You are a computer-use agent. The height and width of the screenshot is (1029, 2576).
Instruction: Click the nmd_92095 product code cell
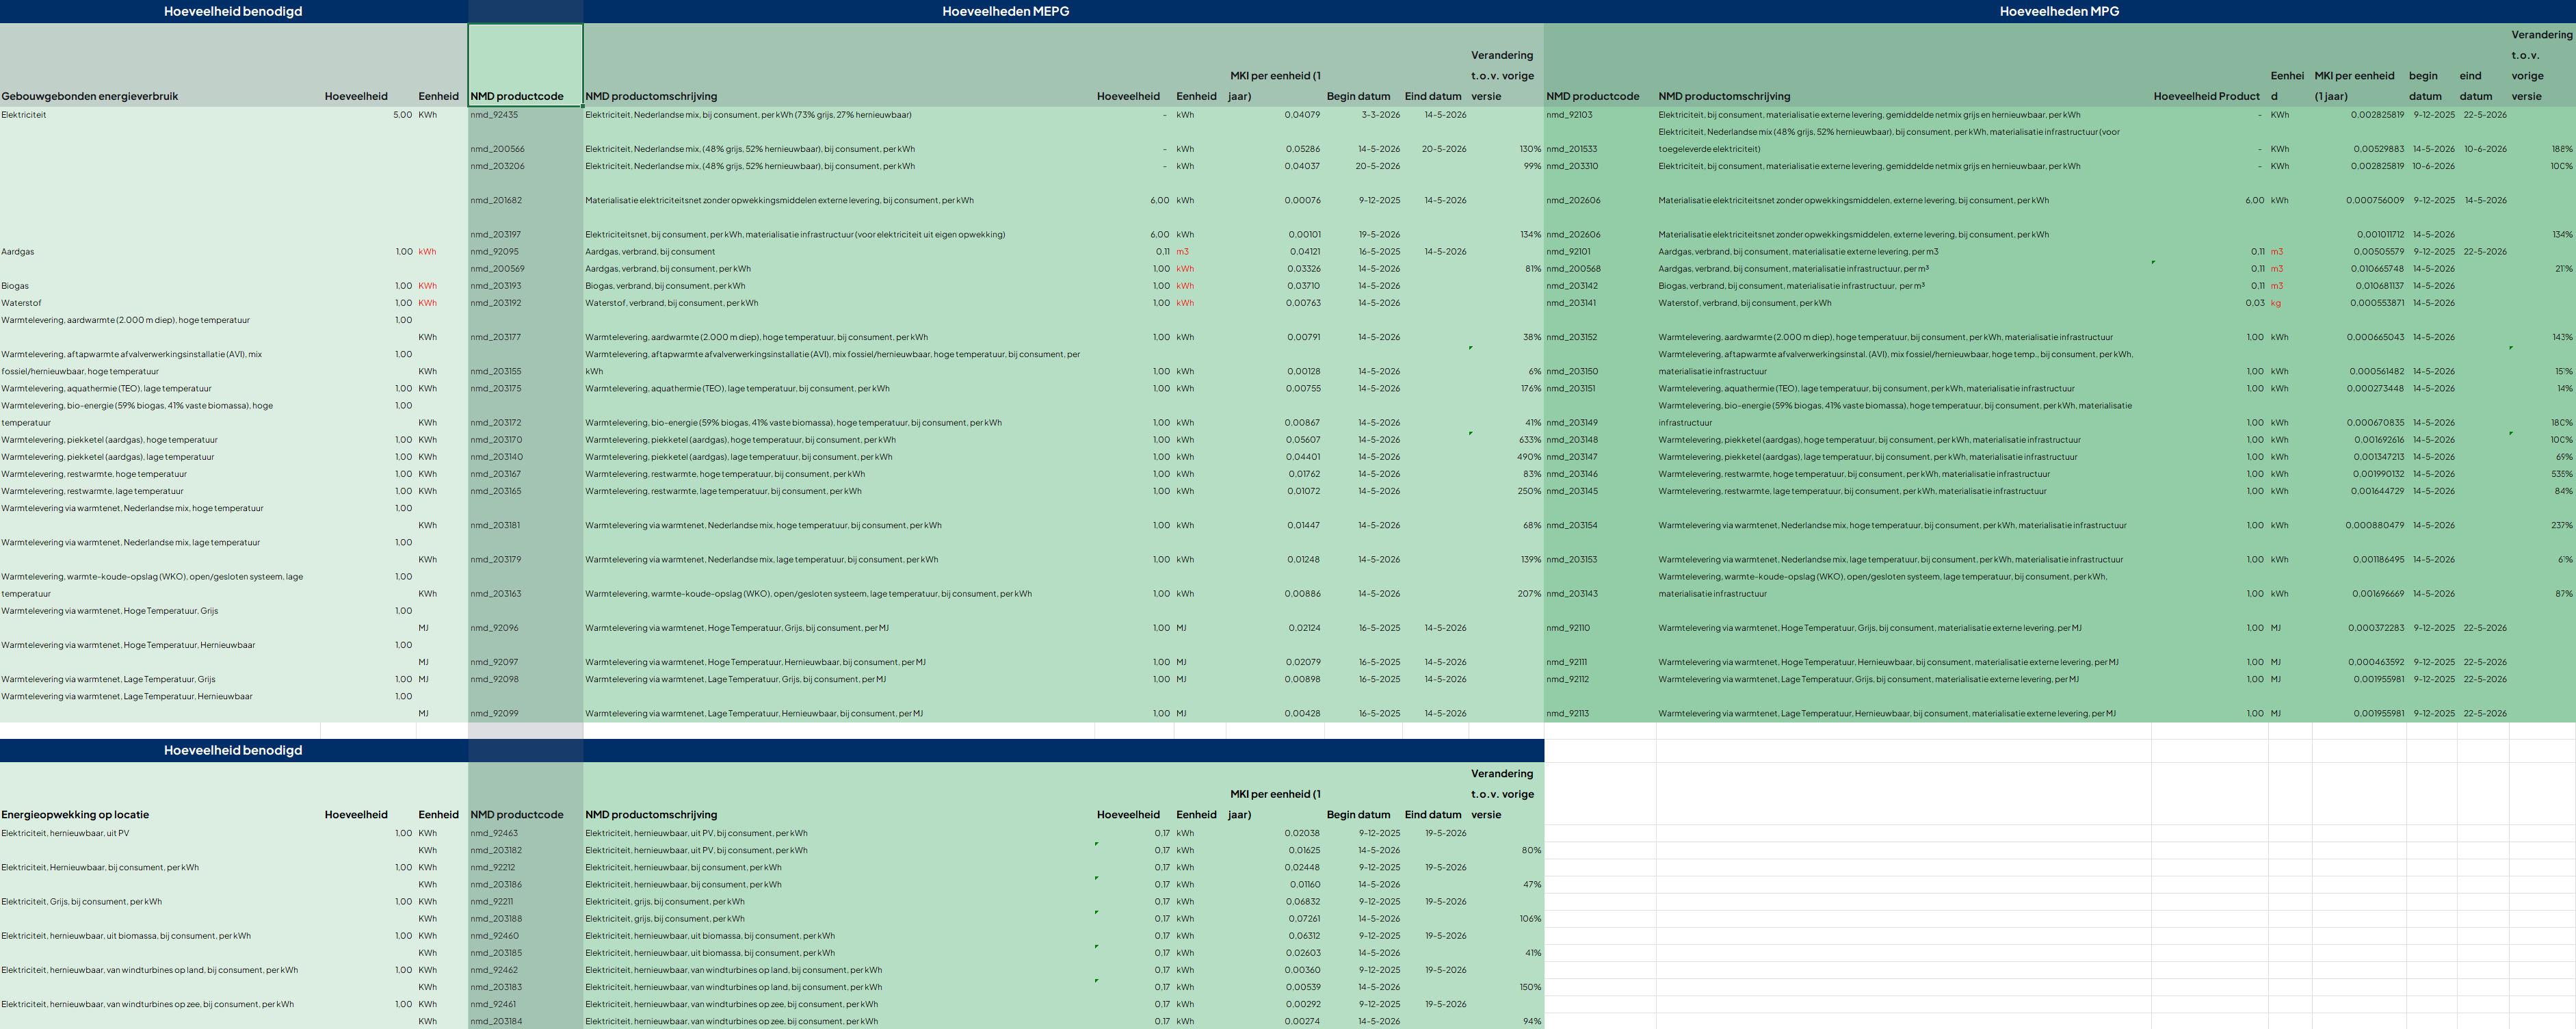(x=525, y=252)
